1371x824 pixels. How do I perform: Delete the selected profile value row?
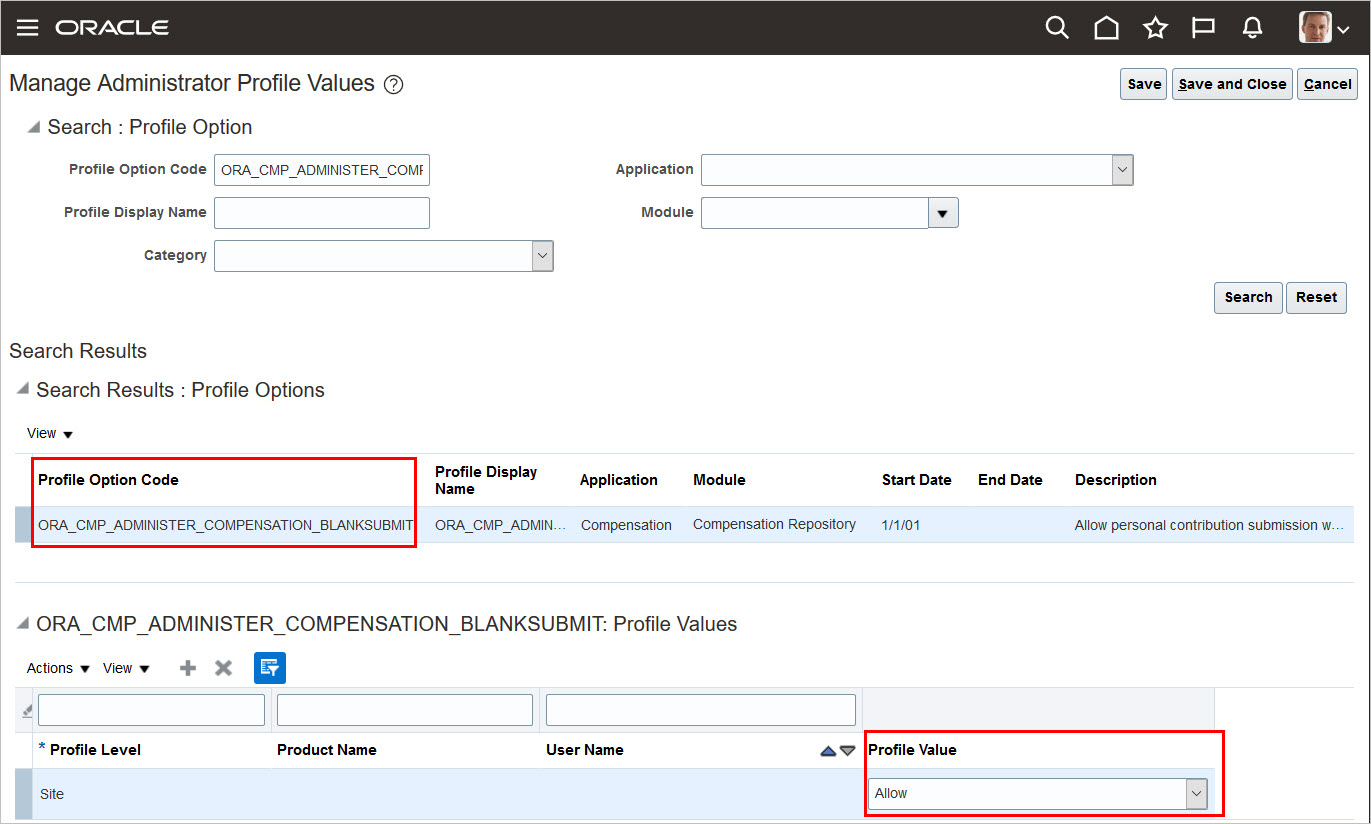point(224,668)
